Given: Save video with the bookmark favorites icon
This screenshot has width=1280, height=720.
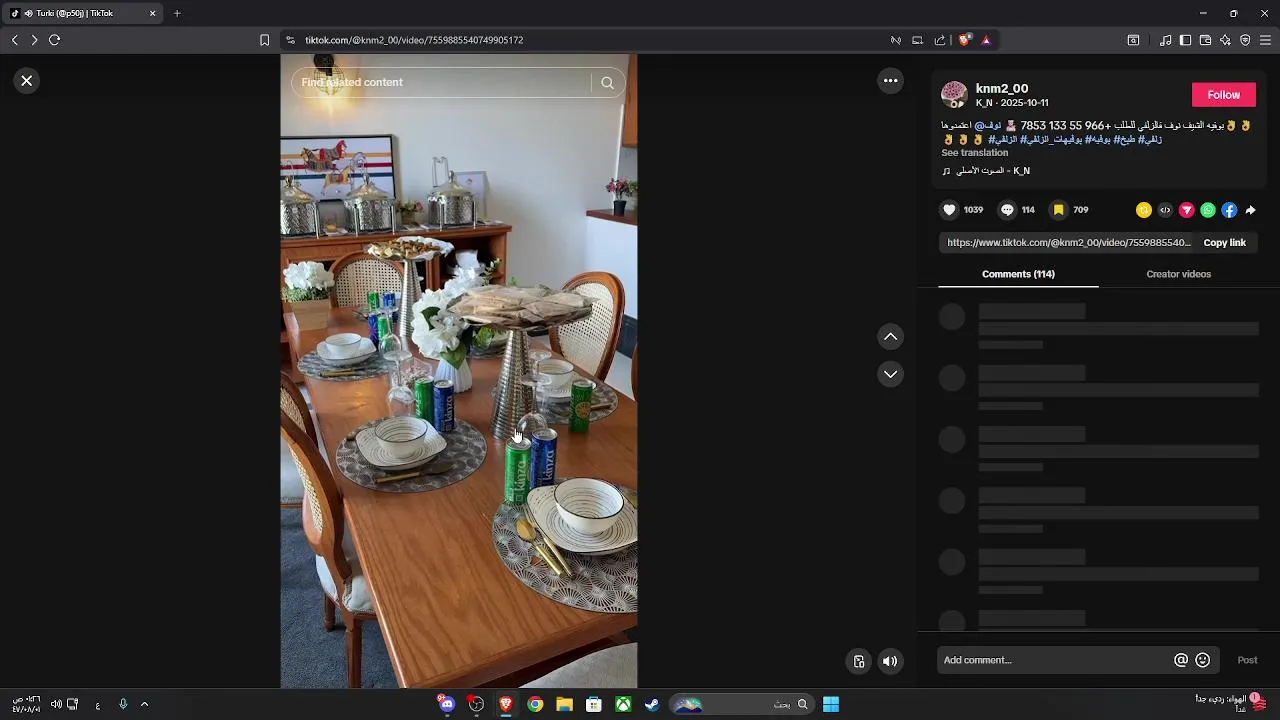Looking at the screenshot, I should [x=1058, y=210].
